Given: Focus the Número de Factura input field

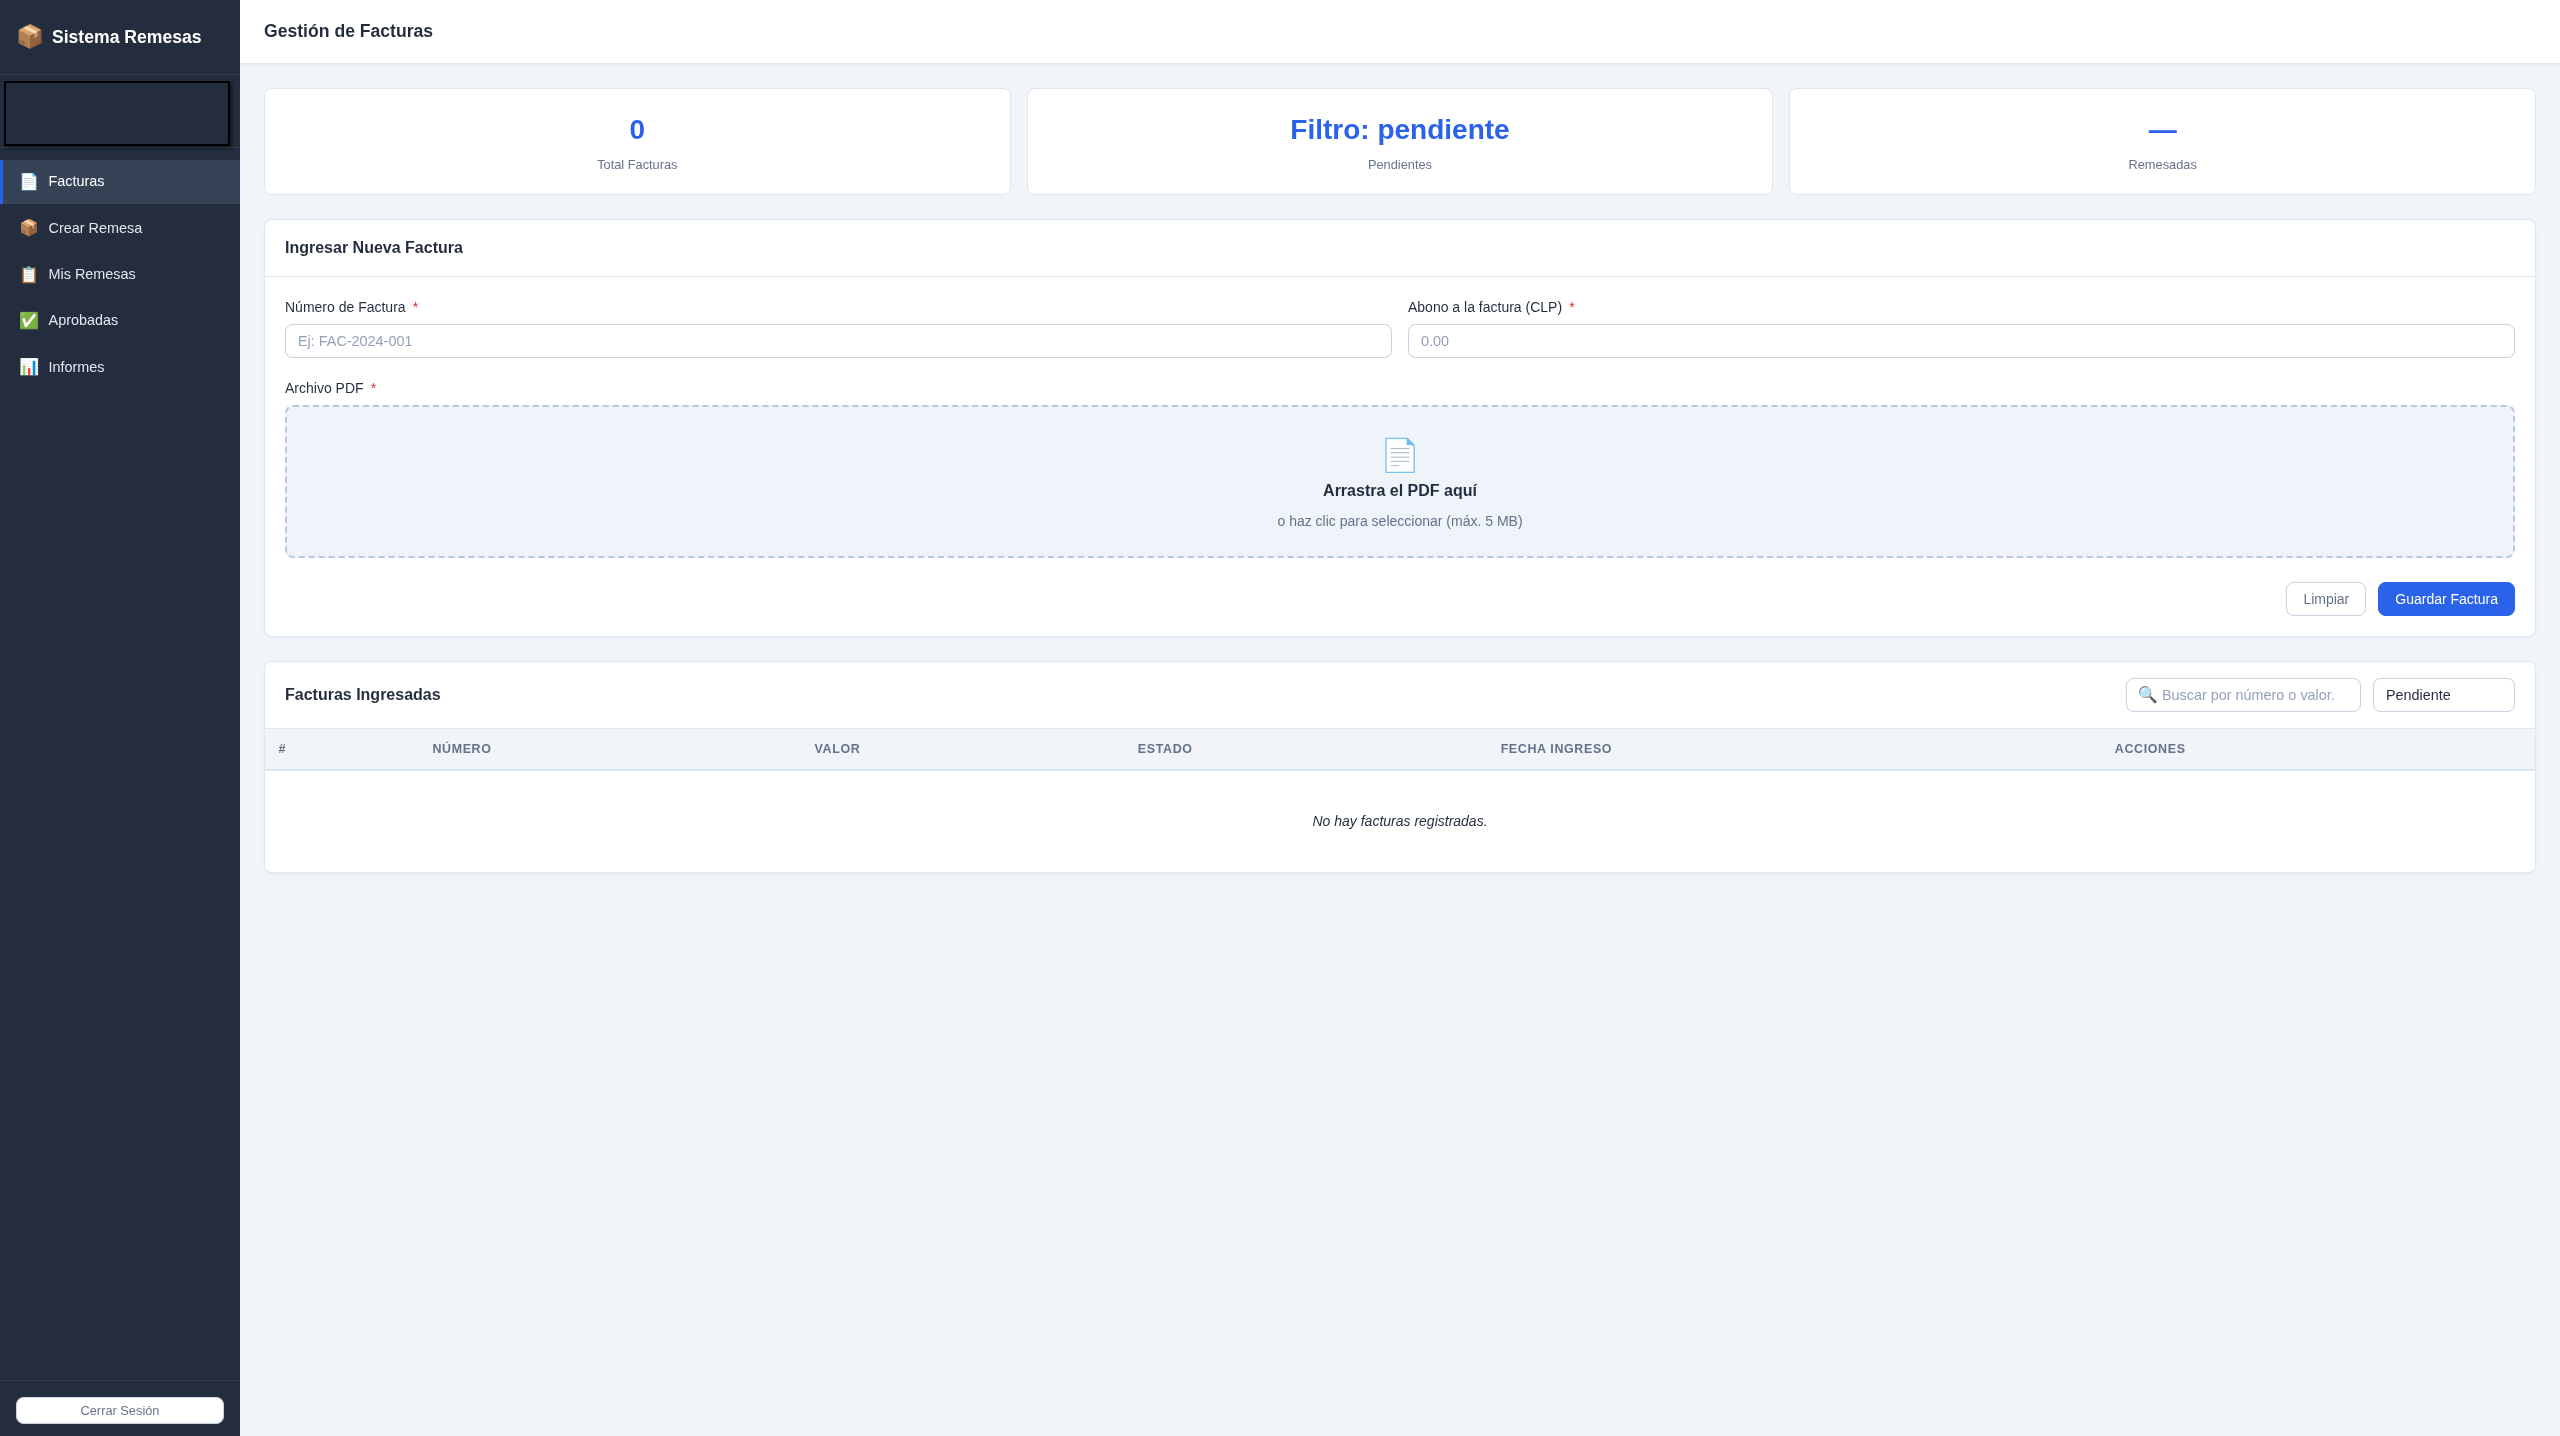Looking at the screenshot, I should [838, 341].
